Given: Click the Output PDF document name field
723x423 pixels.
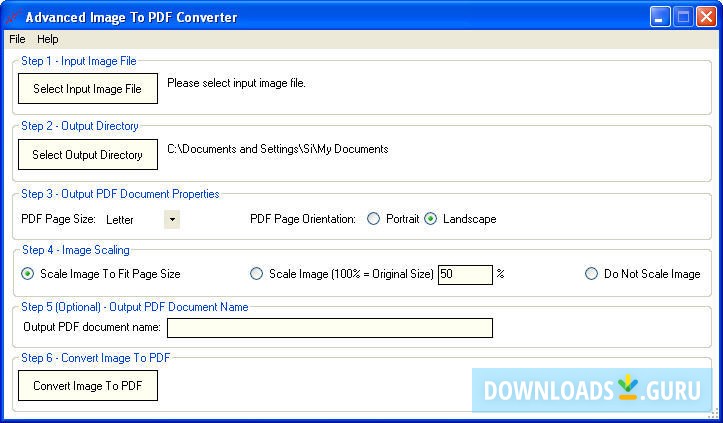Looking at the screenshot, I should click(330, 328).
